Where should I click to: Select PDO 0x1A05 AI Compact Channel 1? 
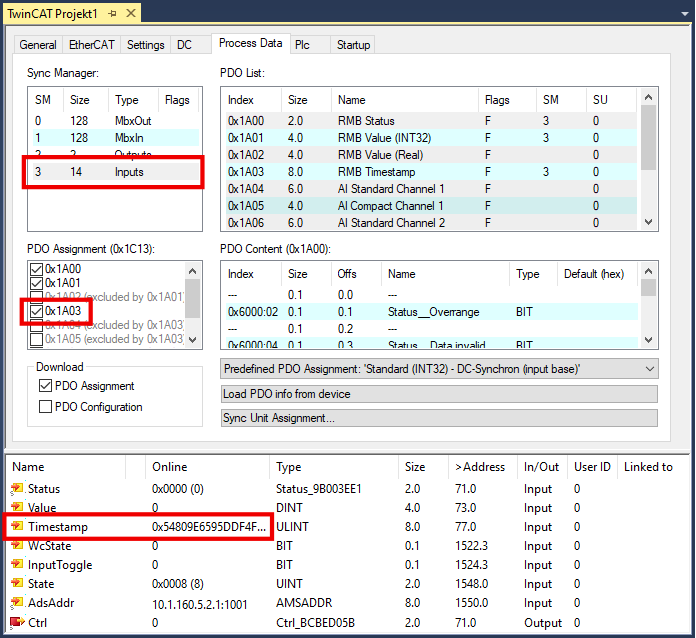[x=430, y=206]
